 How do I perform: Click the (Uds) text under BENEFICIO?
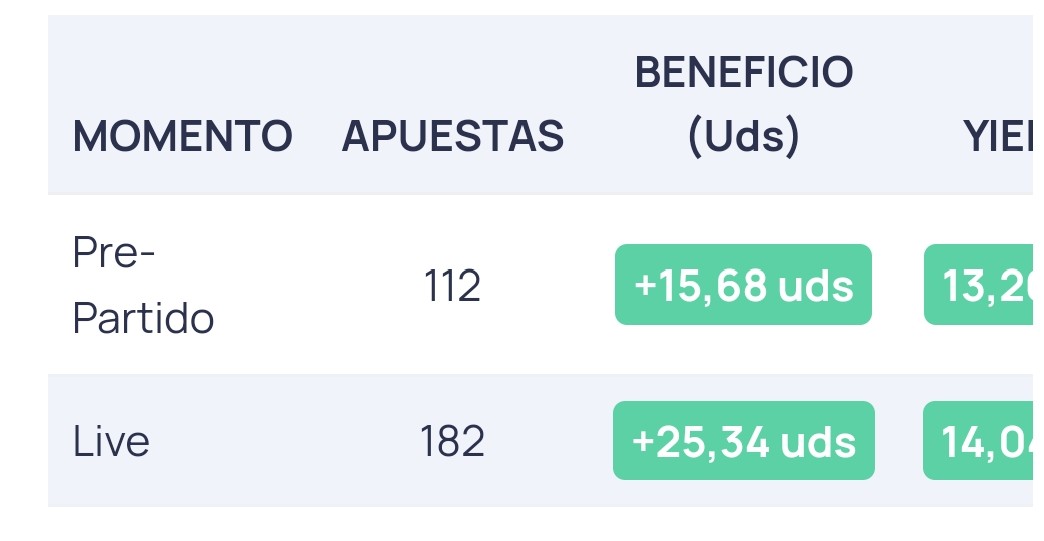point(744,136)
